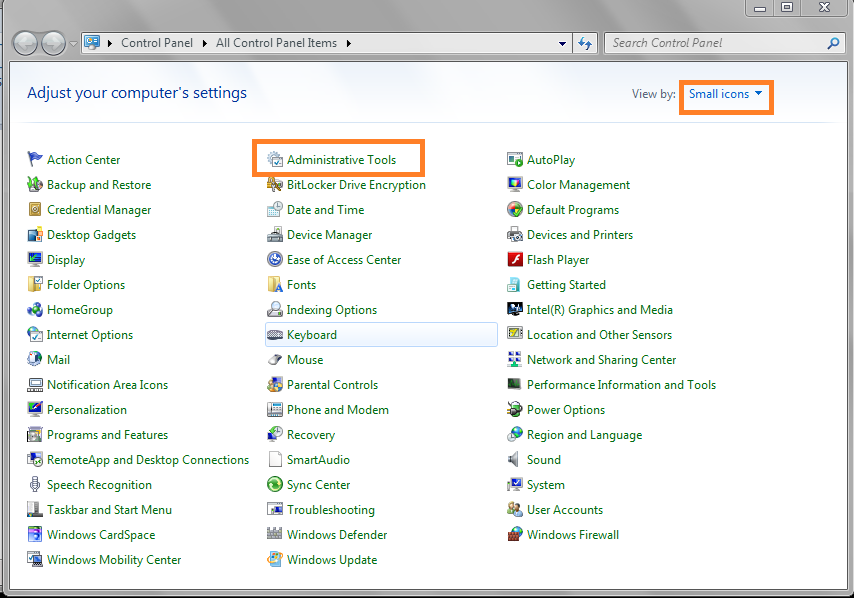Viewport: 854px width, 598px height.
Task: Open the Indexing Options link
Action: pyautogui.click(x=332, y=310)
